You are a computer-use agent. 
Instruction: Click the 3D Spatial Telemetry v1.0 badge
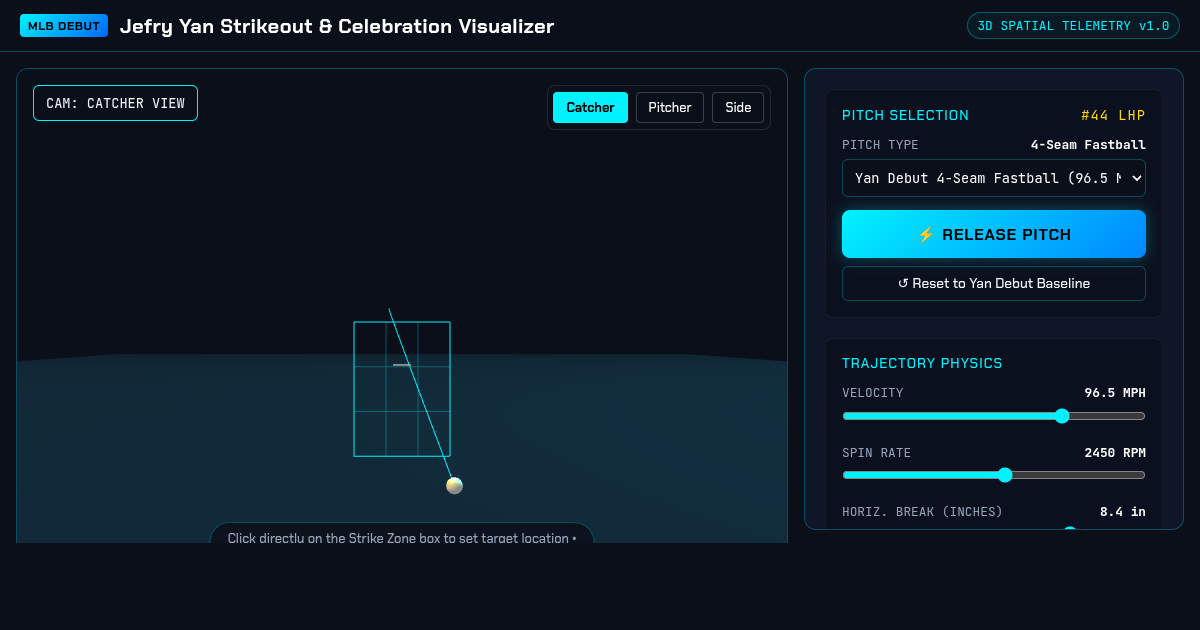tap(1073, 26)
